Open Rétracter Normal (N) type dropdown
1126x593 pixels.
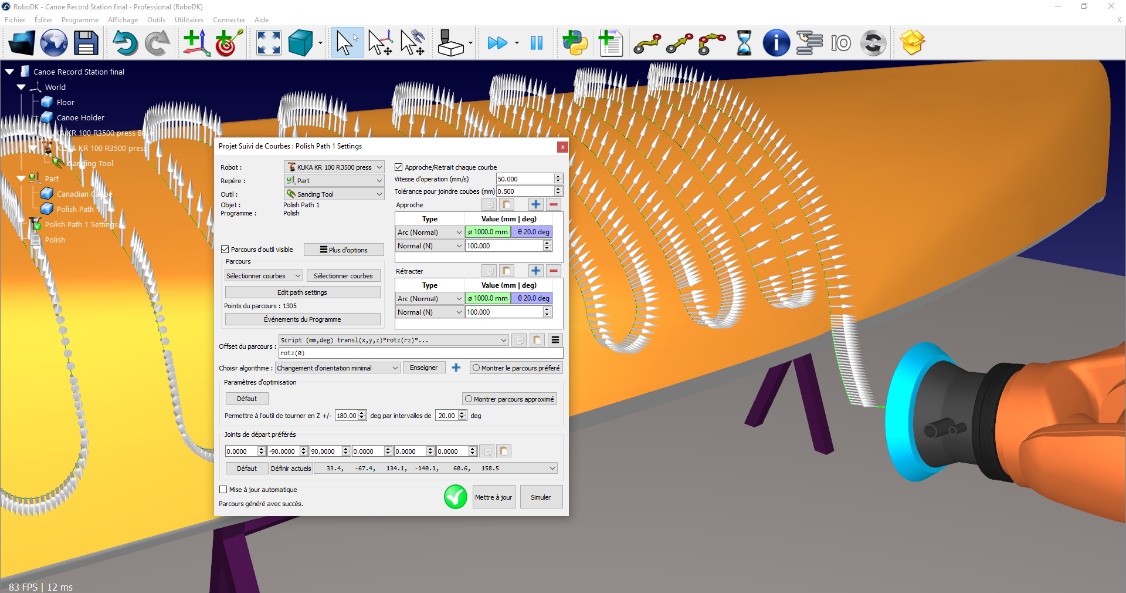[x=429, y=312]
